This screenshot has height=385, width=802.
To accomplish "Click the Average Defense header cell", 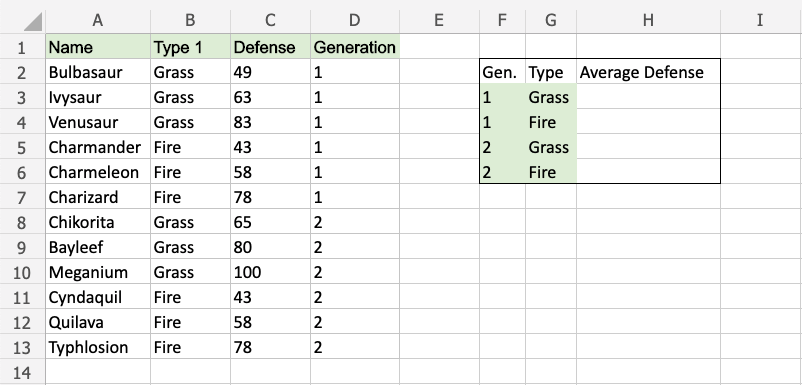I will coord(648,72).
